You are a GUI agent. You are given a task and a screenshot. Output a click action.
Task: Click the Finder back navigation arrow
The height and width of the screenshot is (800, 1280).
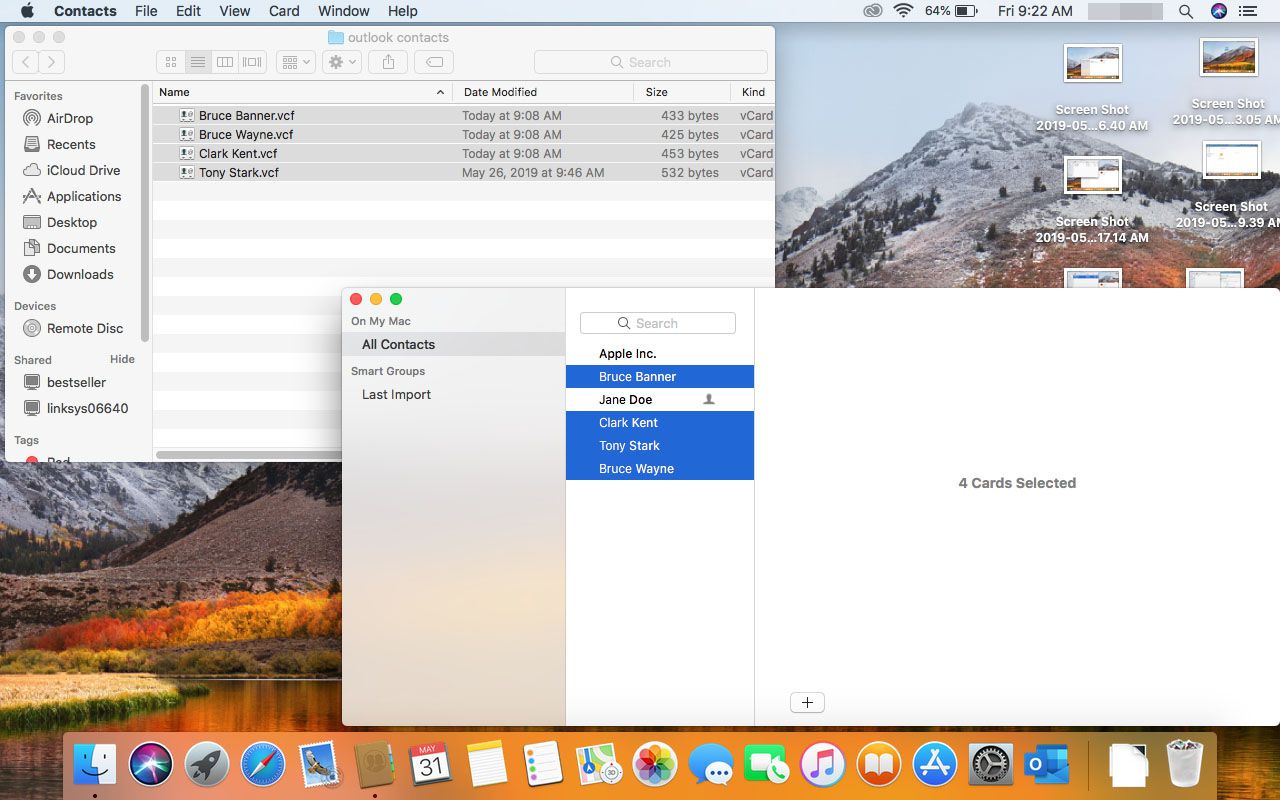[x=26, y=62]
